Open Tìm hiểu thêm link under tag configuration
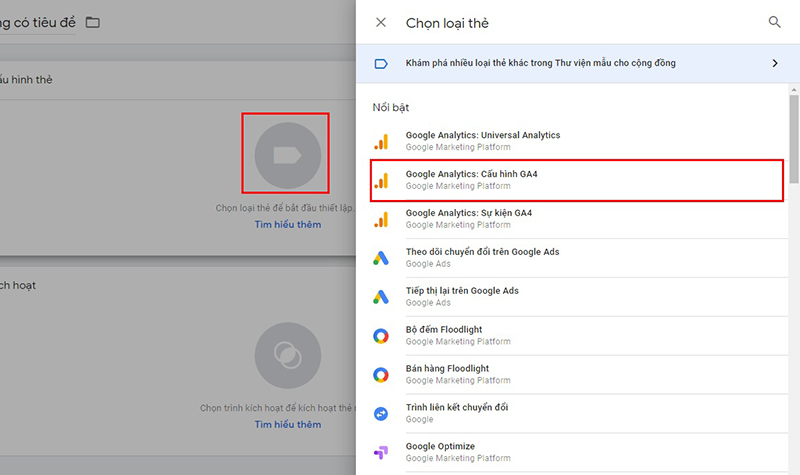The height and width of the screenshot is (475, 800). point(288,224)
